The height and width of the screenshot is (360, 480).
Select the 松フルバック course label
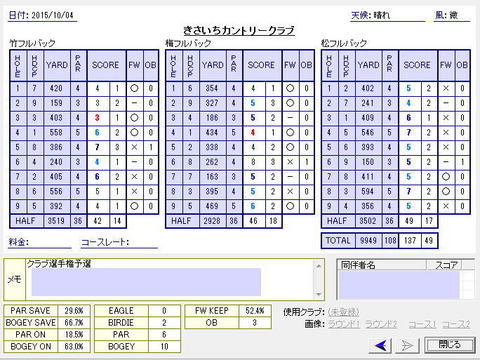click(344, 43)
